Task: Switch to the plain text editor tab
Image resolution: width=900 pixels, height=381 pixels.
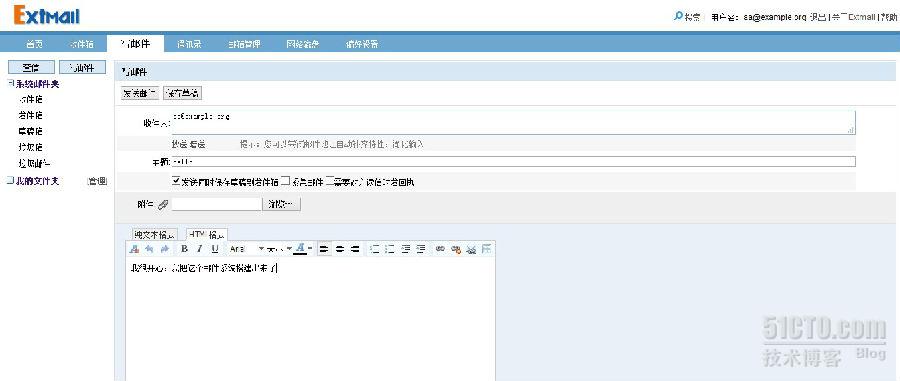Action: click(x=154, y=235)
